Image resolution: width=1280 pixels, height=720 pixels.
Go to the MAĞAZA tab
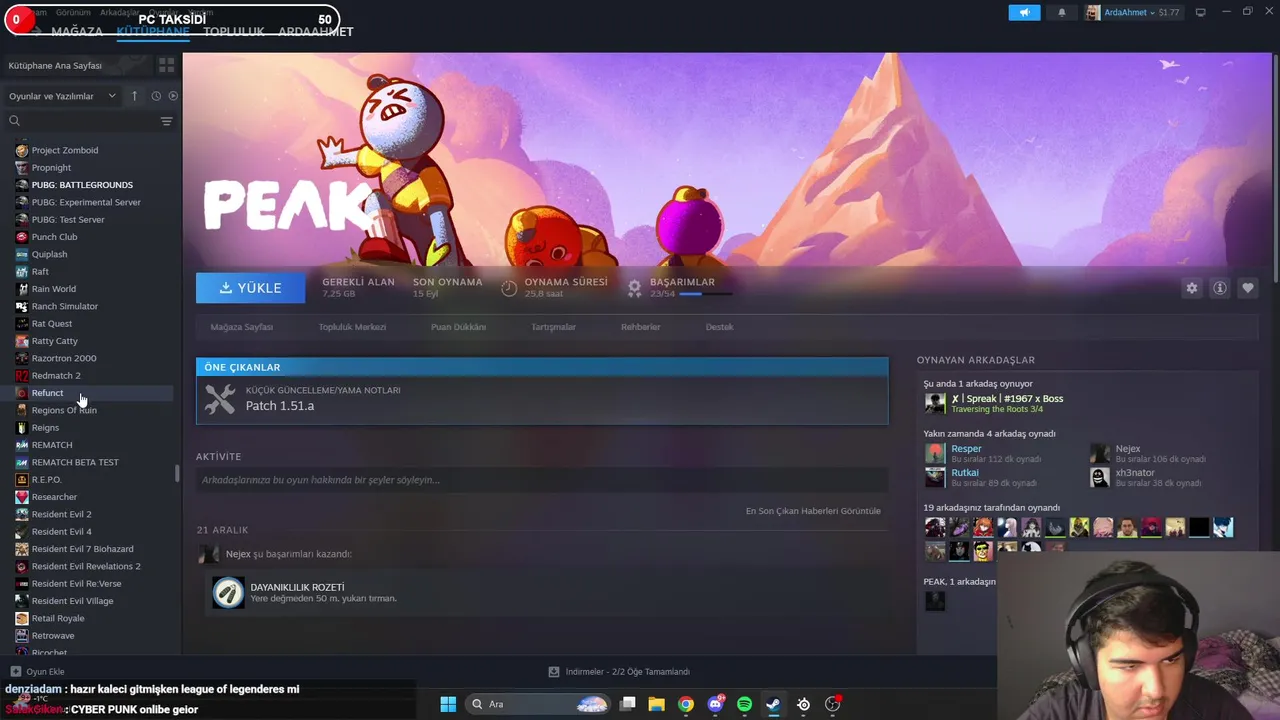pos(77,31)
